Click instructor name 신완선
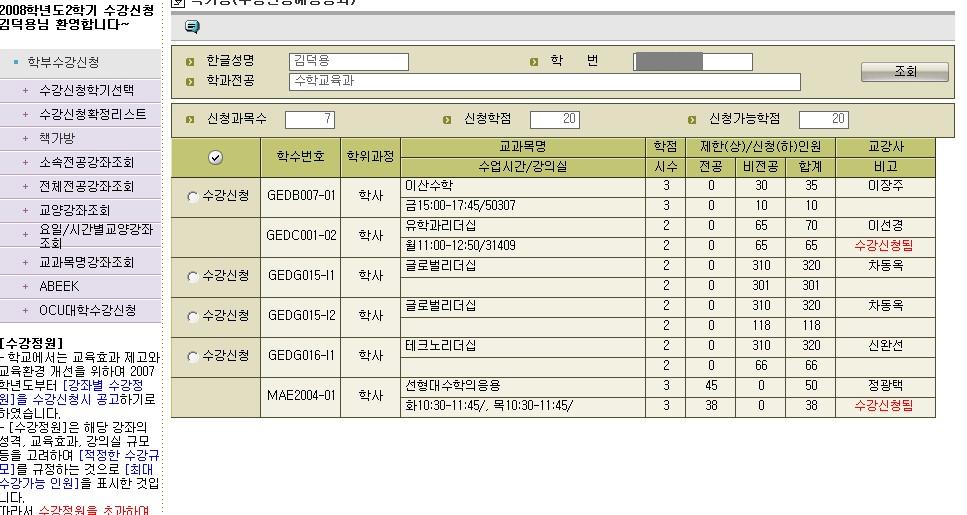Viewport: 967px width, 515px height. 885,346
